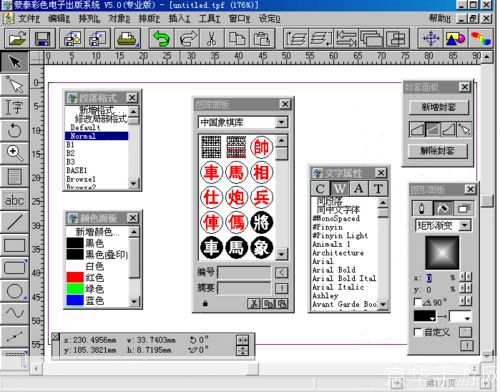500x392 pixels.
Task: Click the open file folder icon
Action: pos(17,39)
